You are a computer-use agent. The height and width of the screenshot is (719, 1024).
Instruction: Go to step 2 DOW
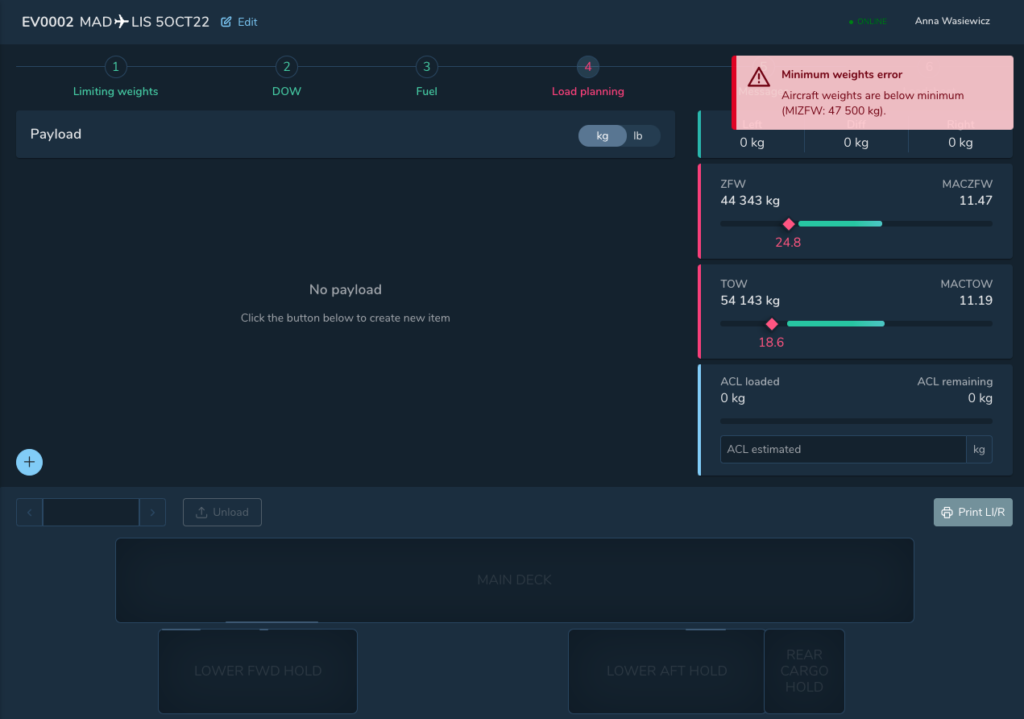pos(287,77)
